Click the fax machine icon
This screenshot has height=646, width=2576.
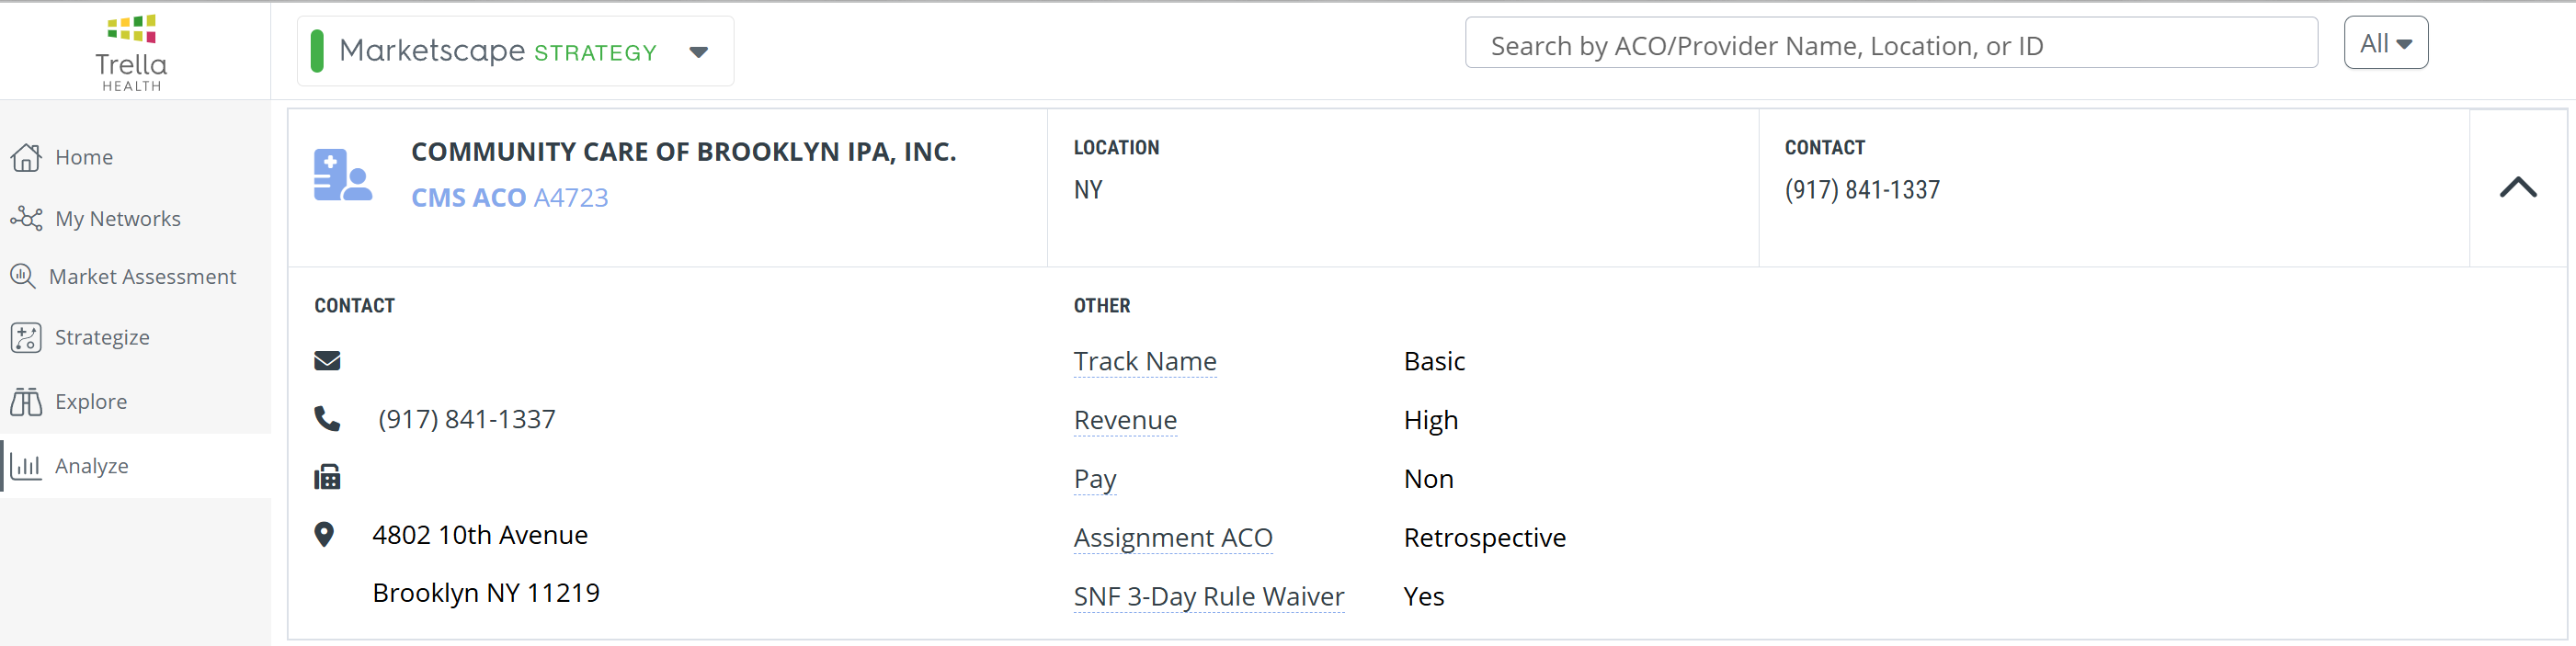click(327, 477)
